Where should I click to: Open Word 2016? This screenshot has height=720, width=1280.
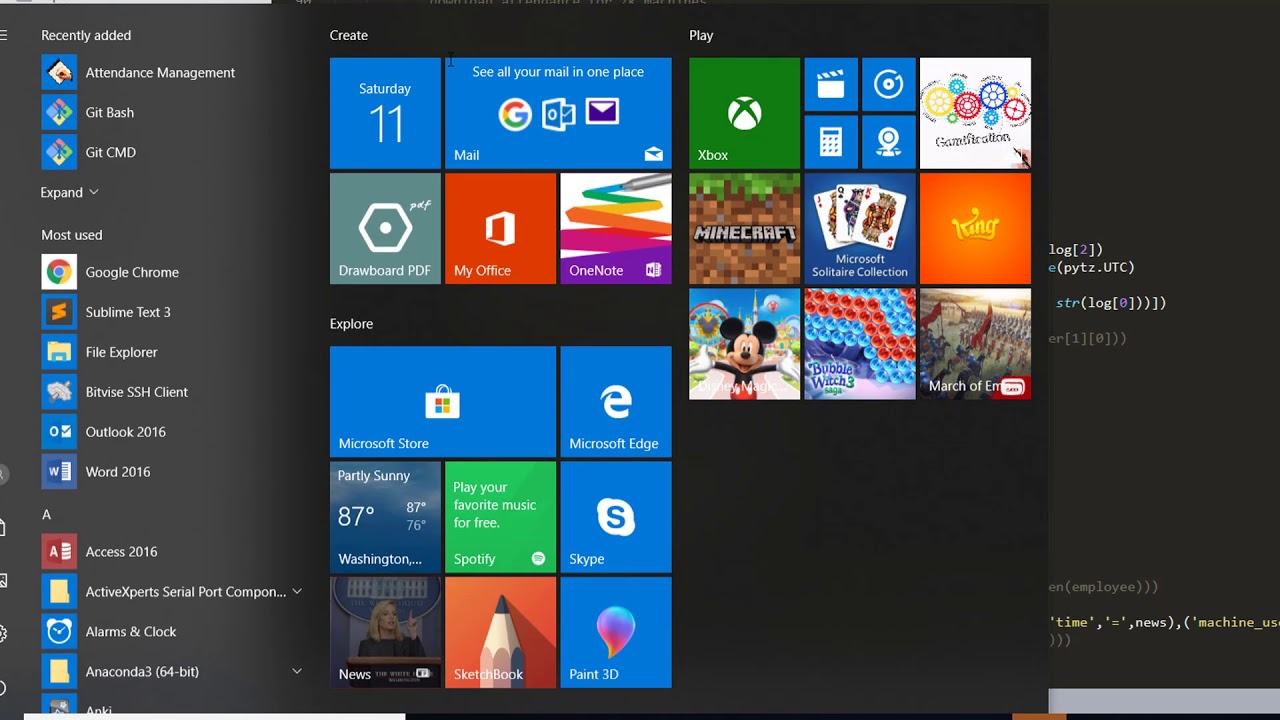coord(170,472)
